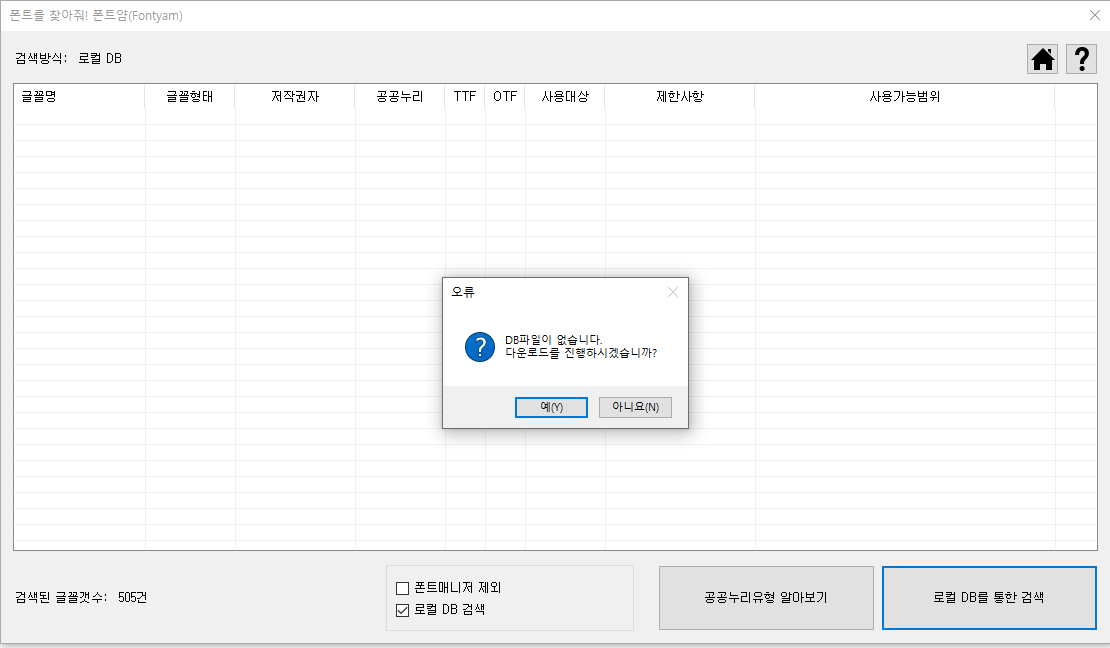Uncheck 로컬 DB 검색 checkbox

403,609
